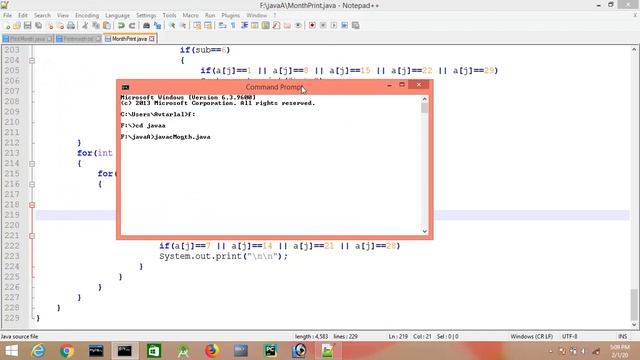Click the Undo arrow icon
Image resolution: width=640 pixels, height=360 pixels.
click(x=121, y=26)
